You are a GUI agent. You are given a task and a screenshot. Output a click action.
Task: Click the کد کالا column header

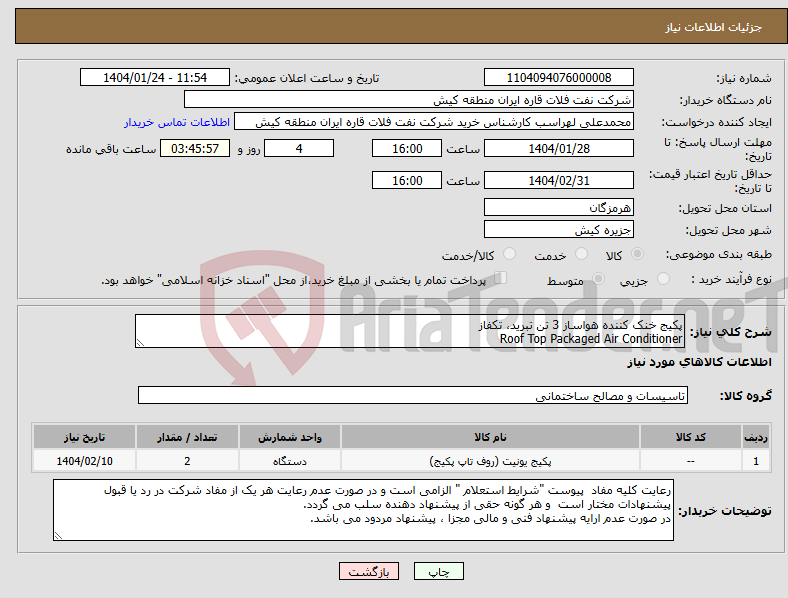tap(691, 437)
